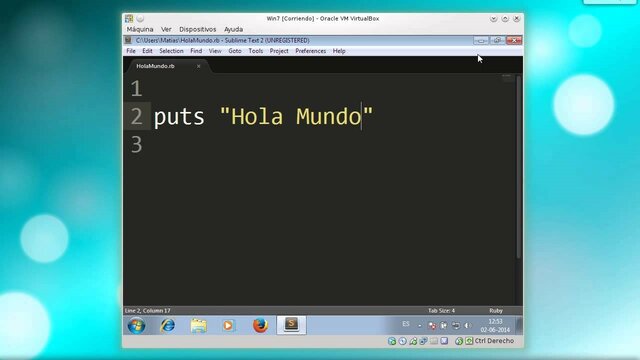
Task: Open Sublime Text Edit menu
Action: click(147, 51)
